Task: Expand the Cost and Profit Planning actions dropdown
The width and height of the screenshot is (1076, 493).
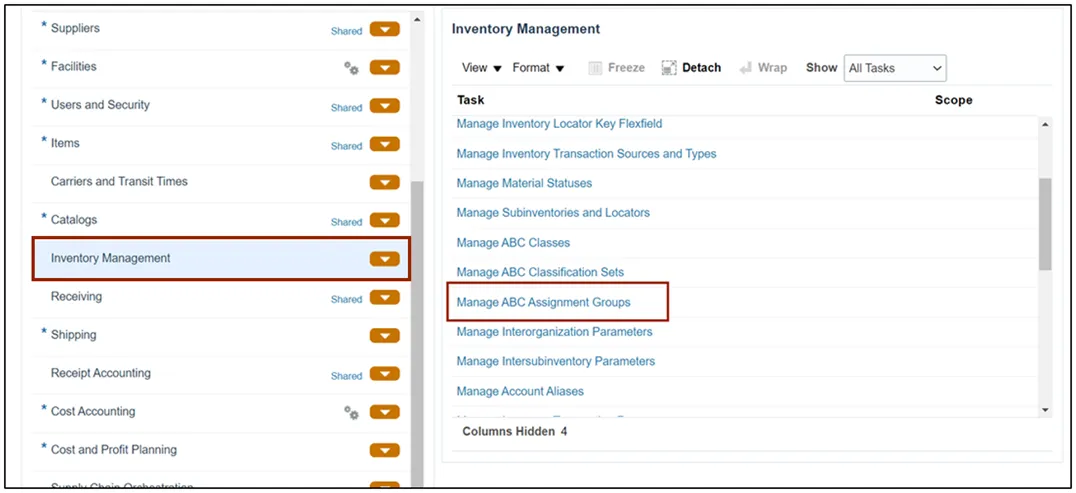Action: [384, 451]
